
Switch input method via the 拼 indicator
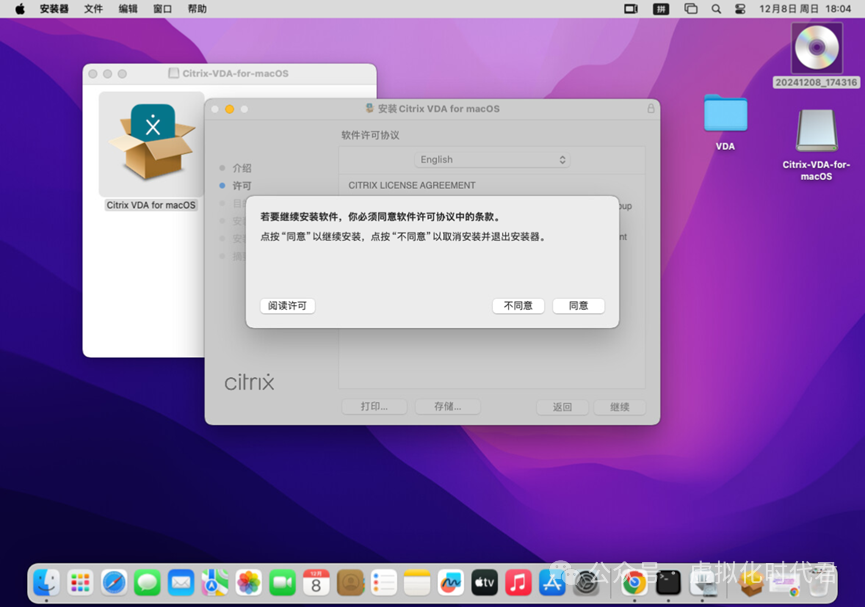pyautogui.click(x=662, y=8)
